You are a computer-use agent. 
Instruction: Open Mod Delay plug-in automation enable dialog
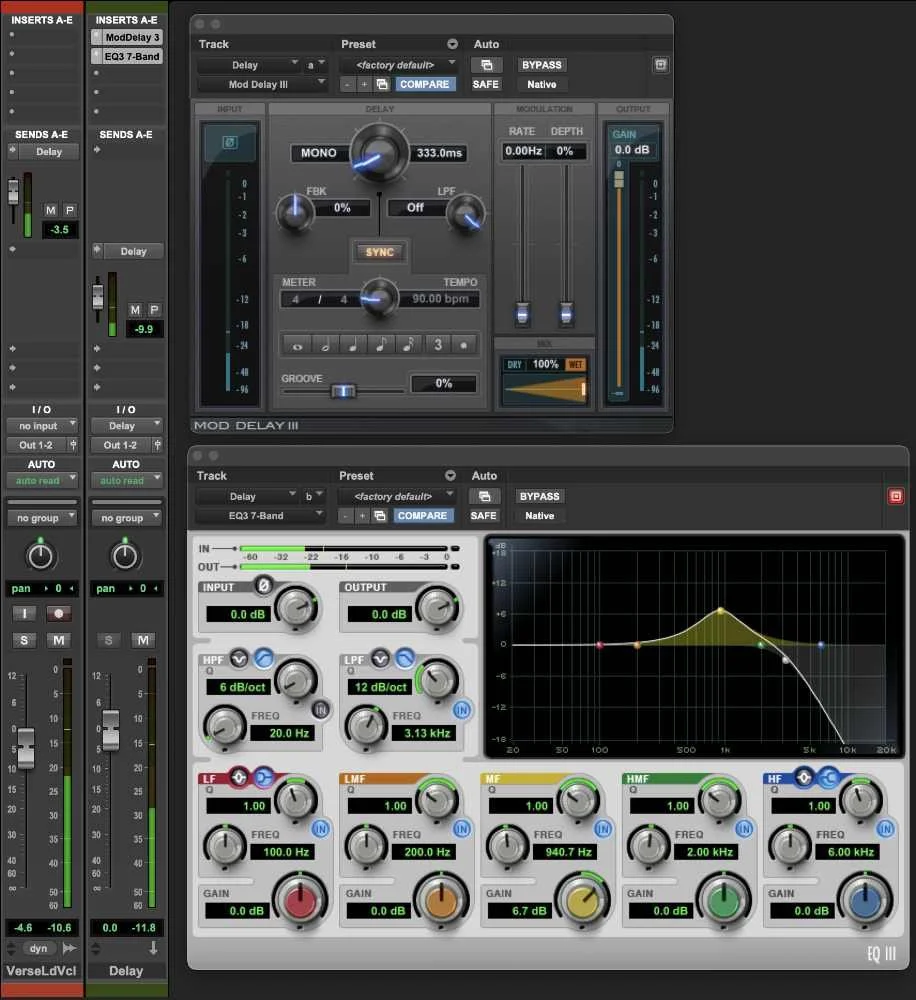tap(486, 65)
